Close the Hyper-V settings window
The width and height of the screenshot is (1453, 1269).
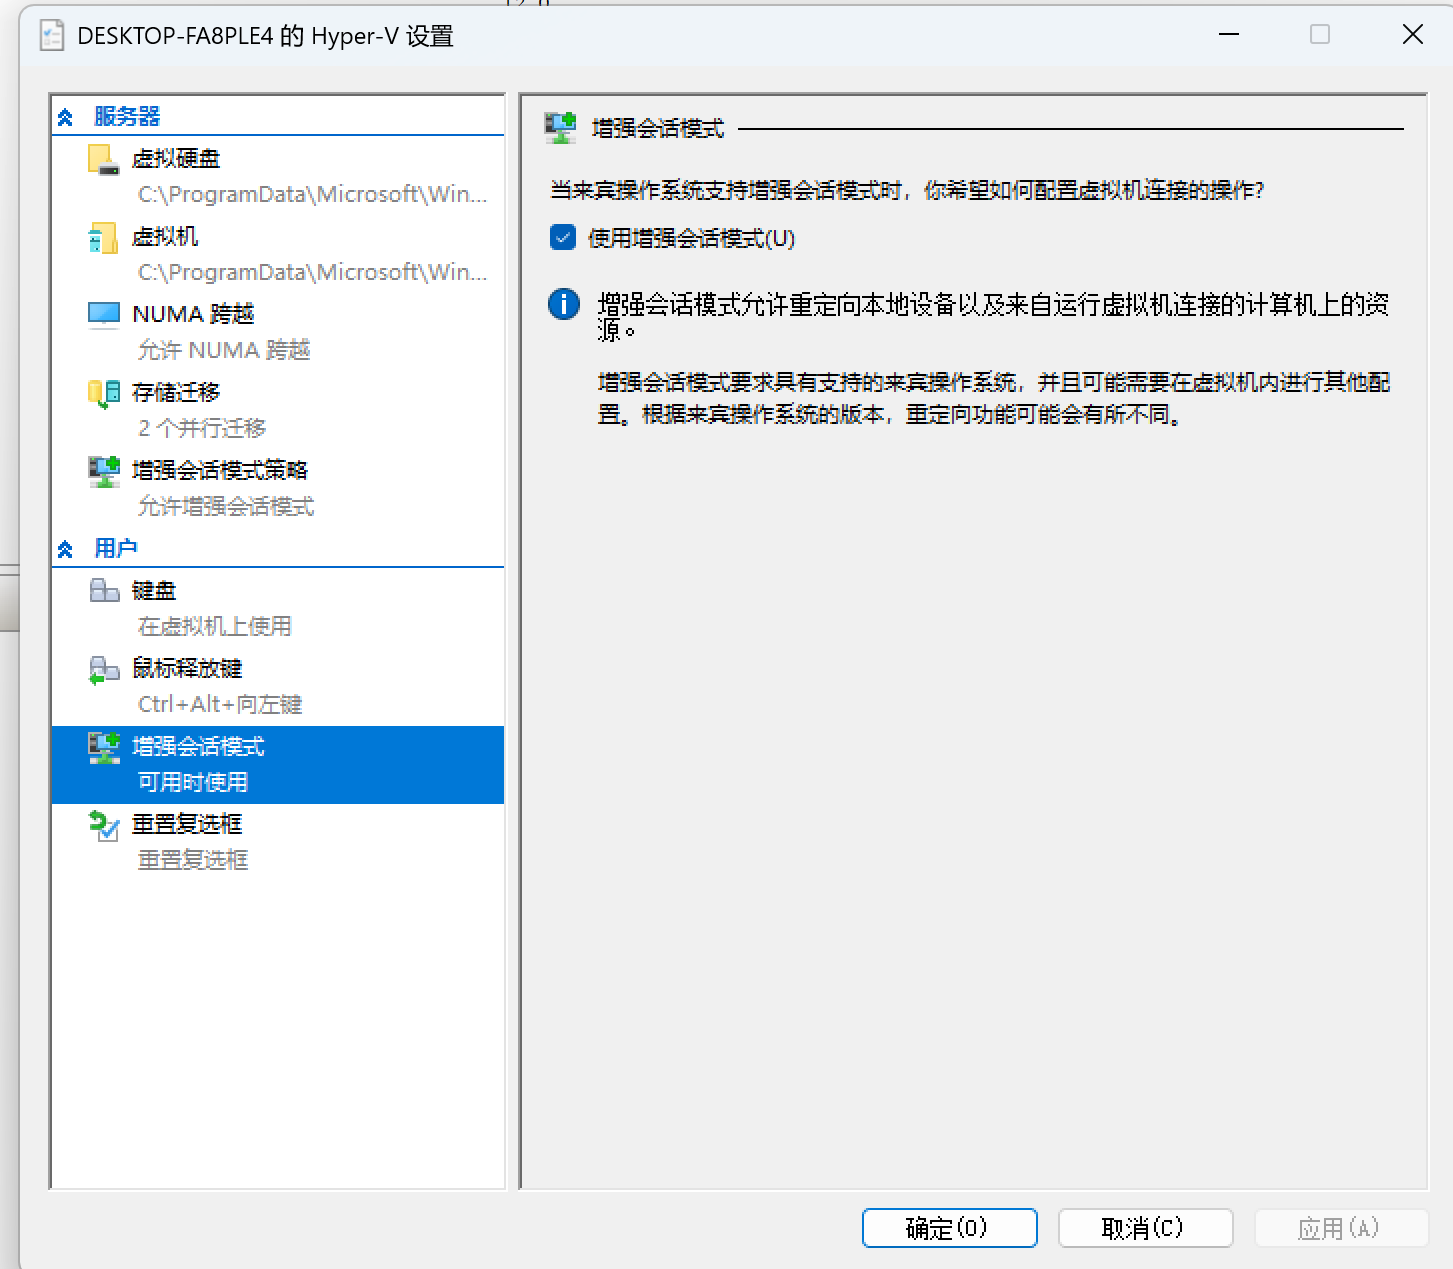[x=1413, y=35]
